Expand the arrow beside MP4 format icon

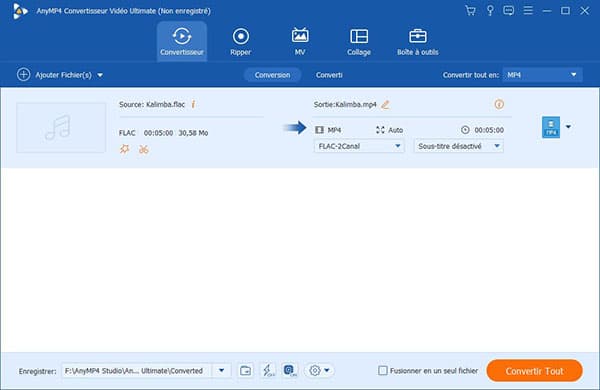(x=569, y=127)
